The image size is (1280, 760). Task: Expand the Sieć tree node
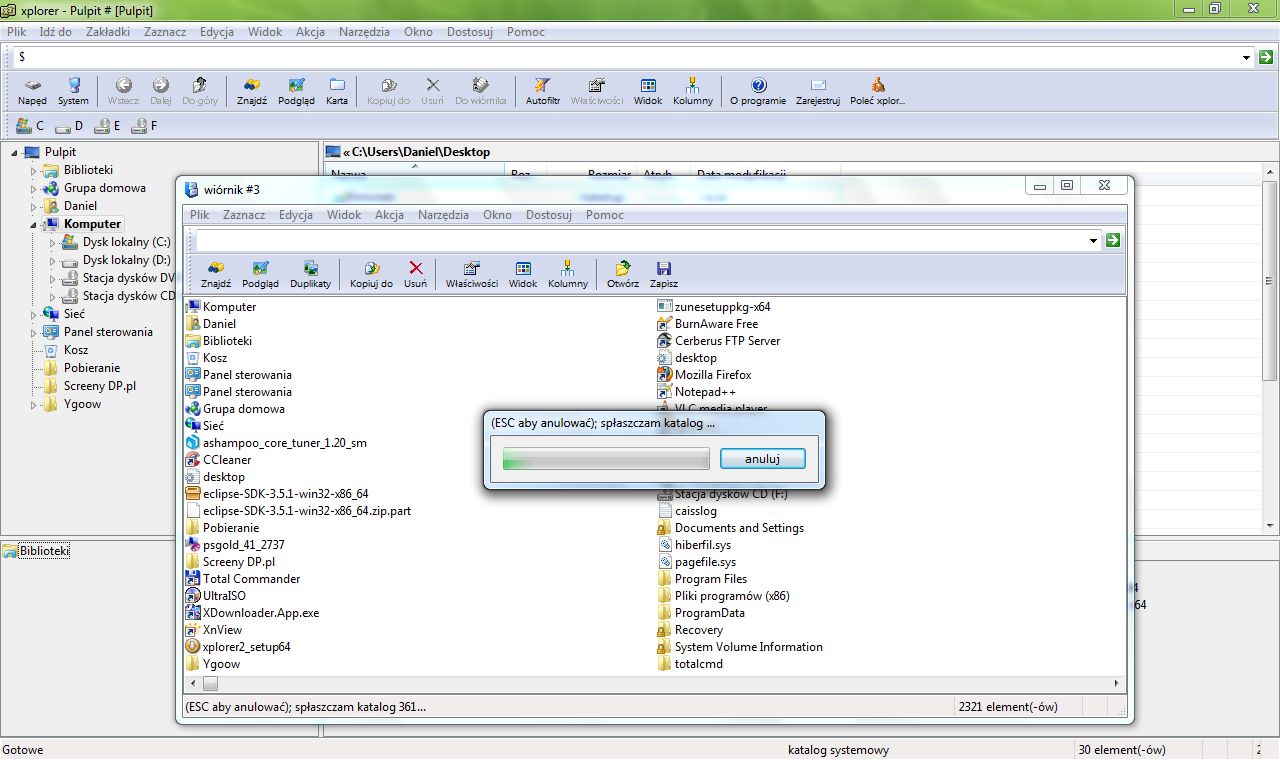(33, 314)
